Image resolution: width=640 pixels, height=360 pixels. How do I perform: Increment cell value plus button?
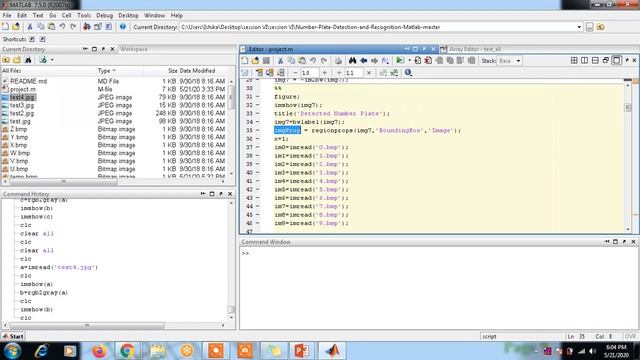coord(324,73)
